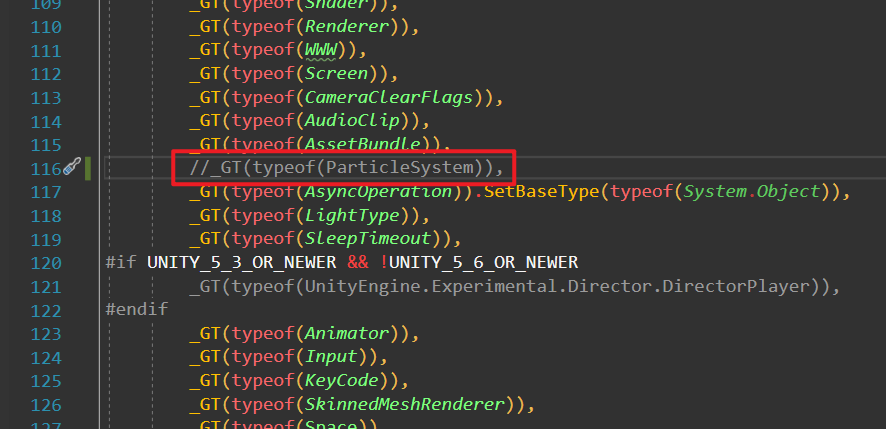This screenshot has width=886, height=429.
Task: Click _GT at the start of line 118
Action: coord(205,215)
